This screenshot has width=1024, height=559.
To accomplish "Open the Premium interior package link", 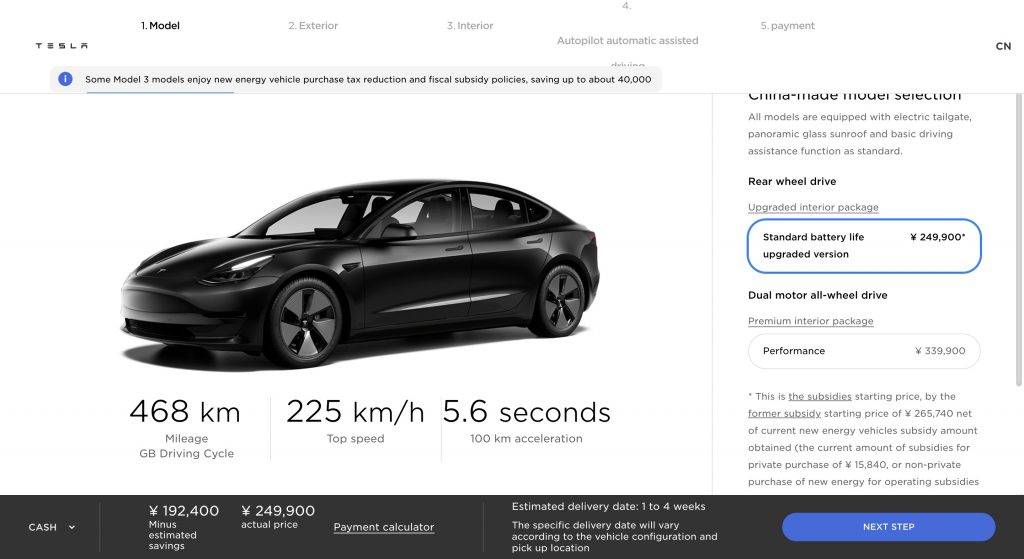I will pyautogui.click(x=810, y=321).
